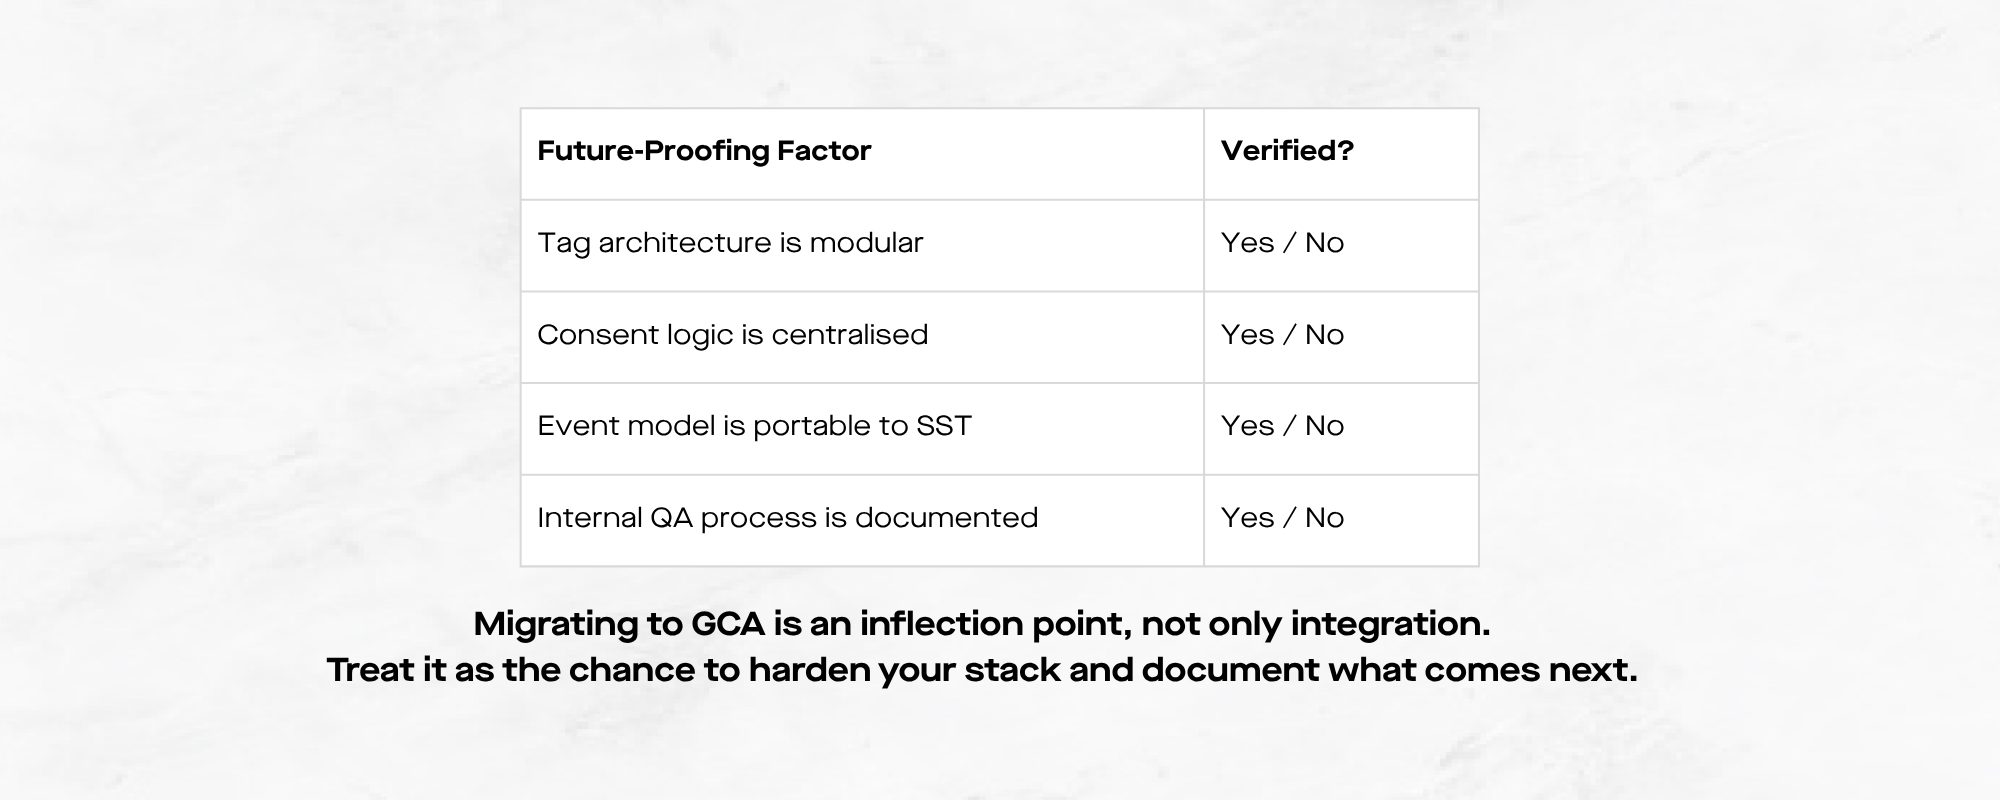The height and width of the screenshot is (800, 2000).
Task: Click "Yes" in the Internal QA row
Action: pos(1247,518)
